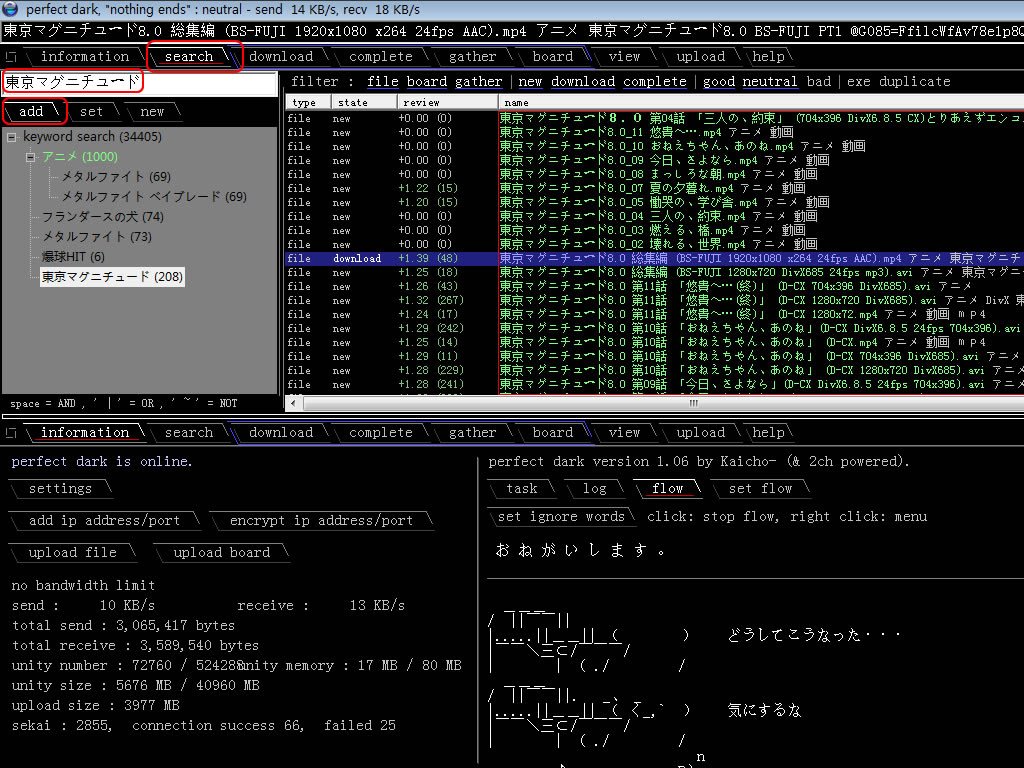
Task: Click horizontal scrollbar left arrow in results
Action: (x=293, y=404)
